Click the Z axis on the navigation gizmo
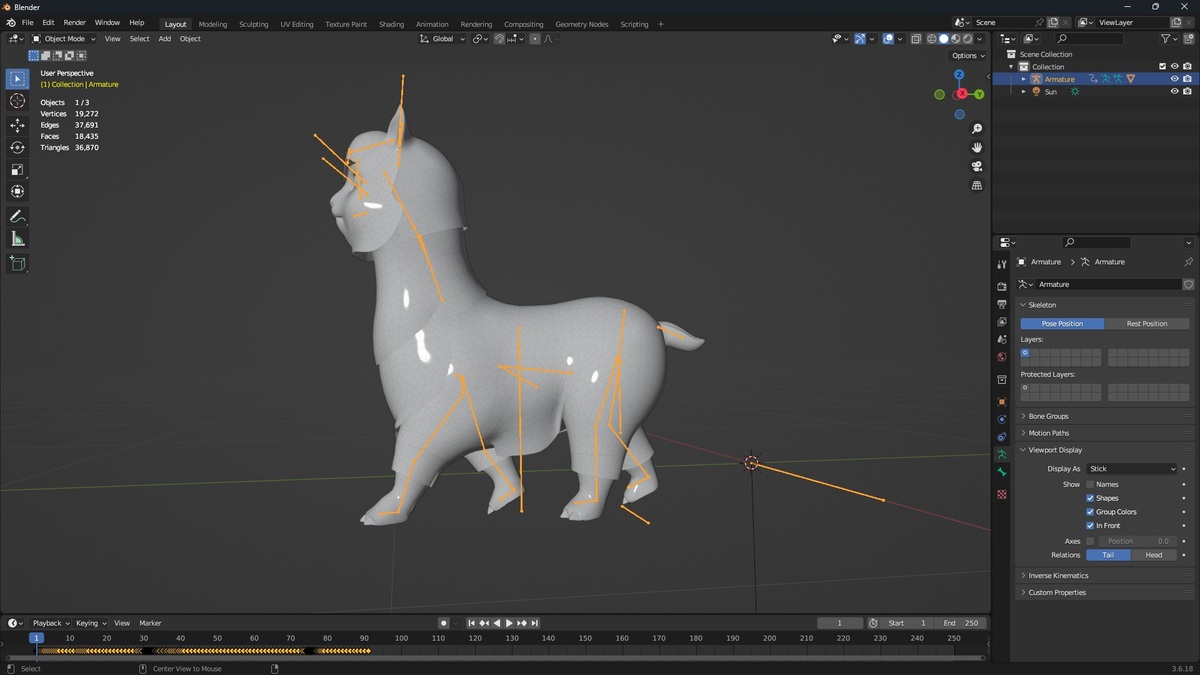The image size is (1200, 675). [959, 74]
